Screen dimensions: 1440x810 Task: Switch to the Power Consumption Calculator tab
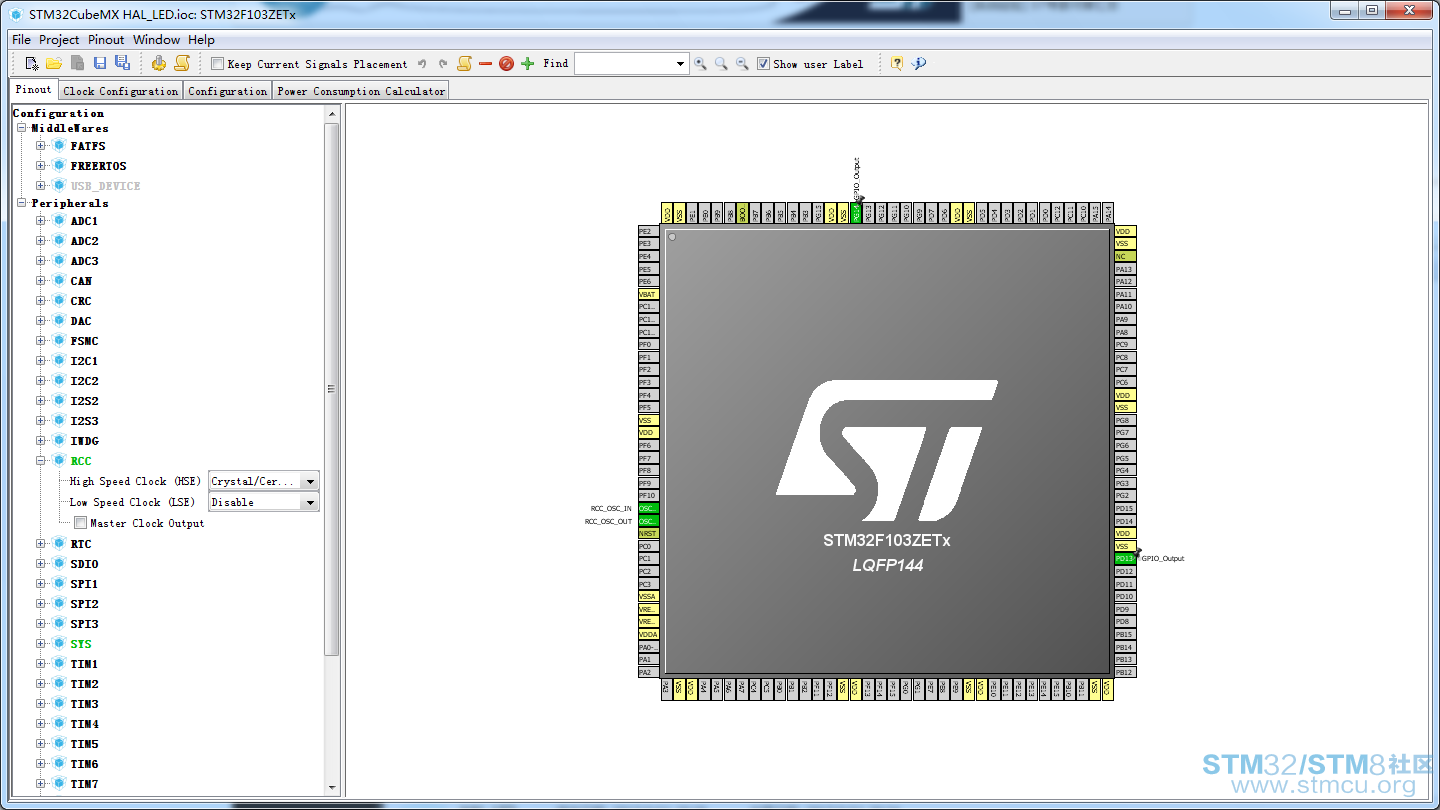tap(361, 91)
